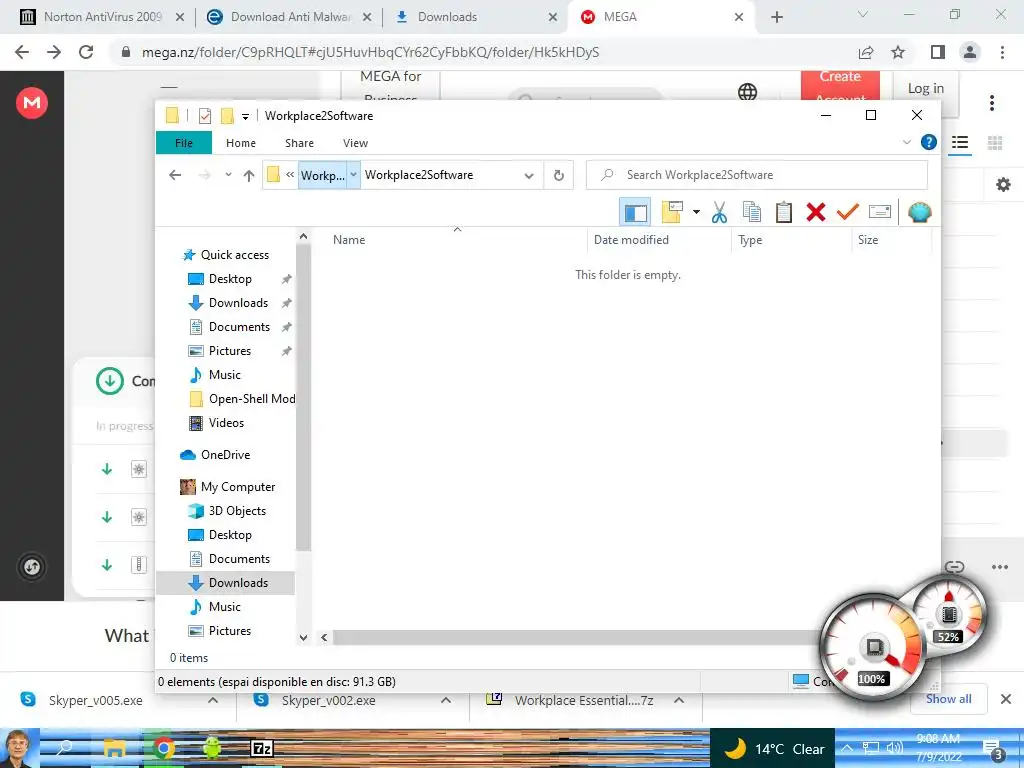Screen dimensions: 1024x768
Task: Click the Email envelope icon in toolbar
Action: [x=880, y=212]
